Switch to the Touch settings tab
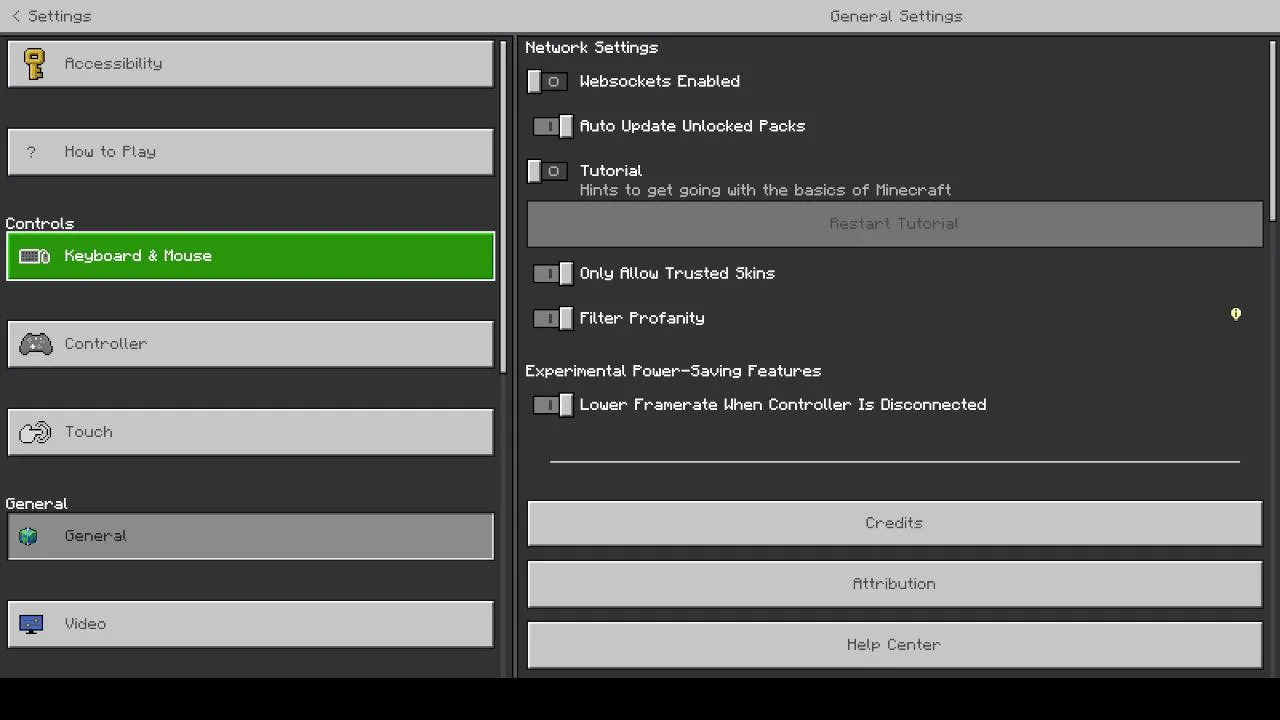1280x720 pixels. [x=250, y=432]
